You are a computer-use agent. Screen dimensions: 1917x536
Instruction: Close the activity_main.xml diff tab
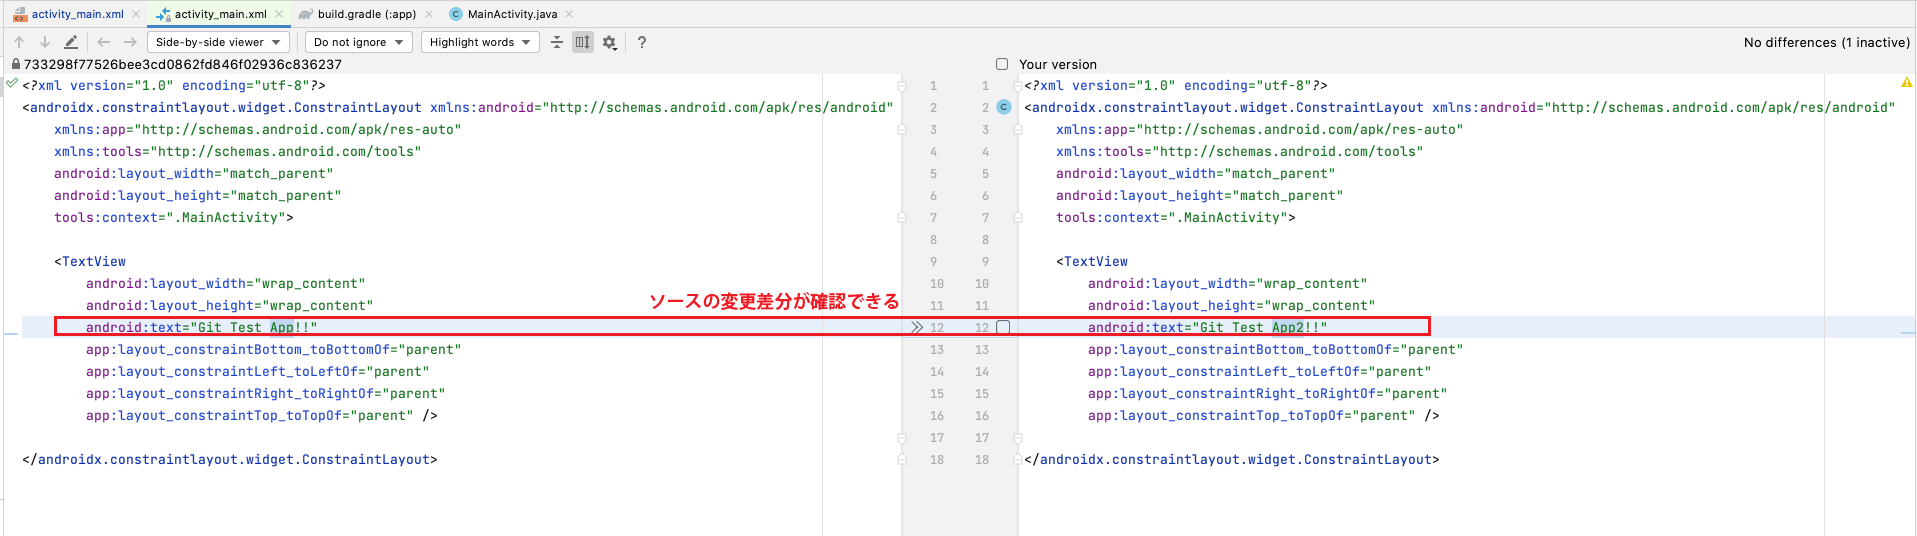click(x=279, y=14)
